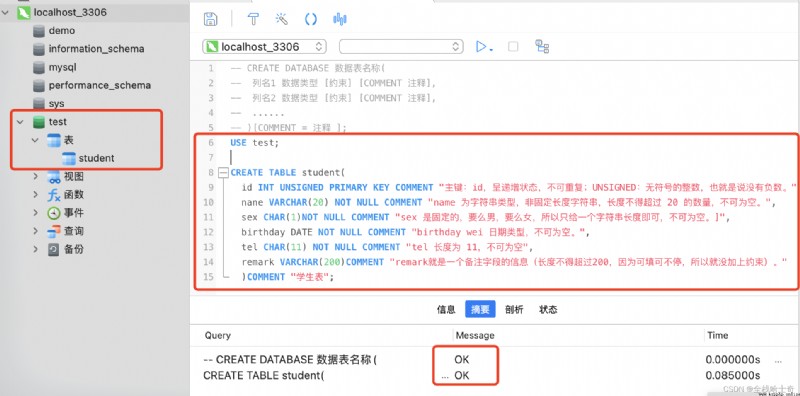Beautify SQL with the magic wand icon

(x=282, y=19)
